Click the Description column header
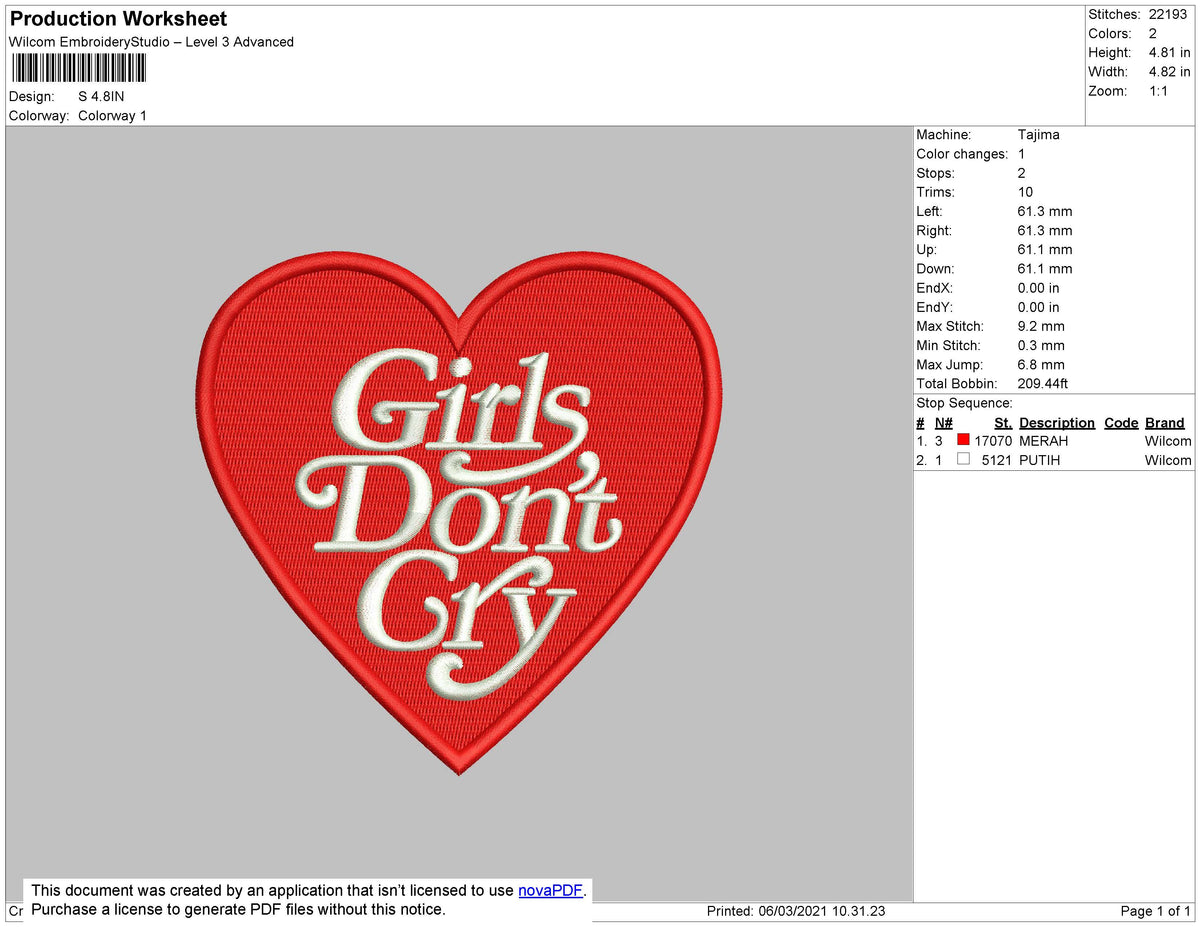The height and width of the screenshot is (927, 1200). coord(1057,422)
